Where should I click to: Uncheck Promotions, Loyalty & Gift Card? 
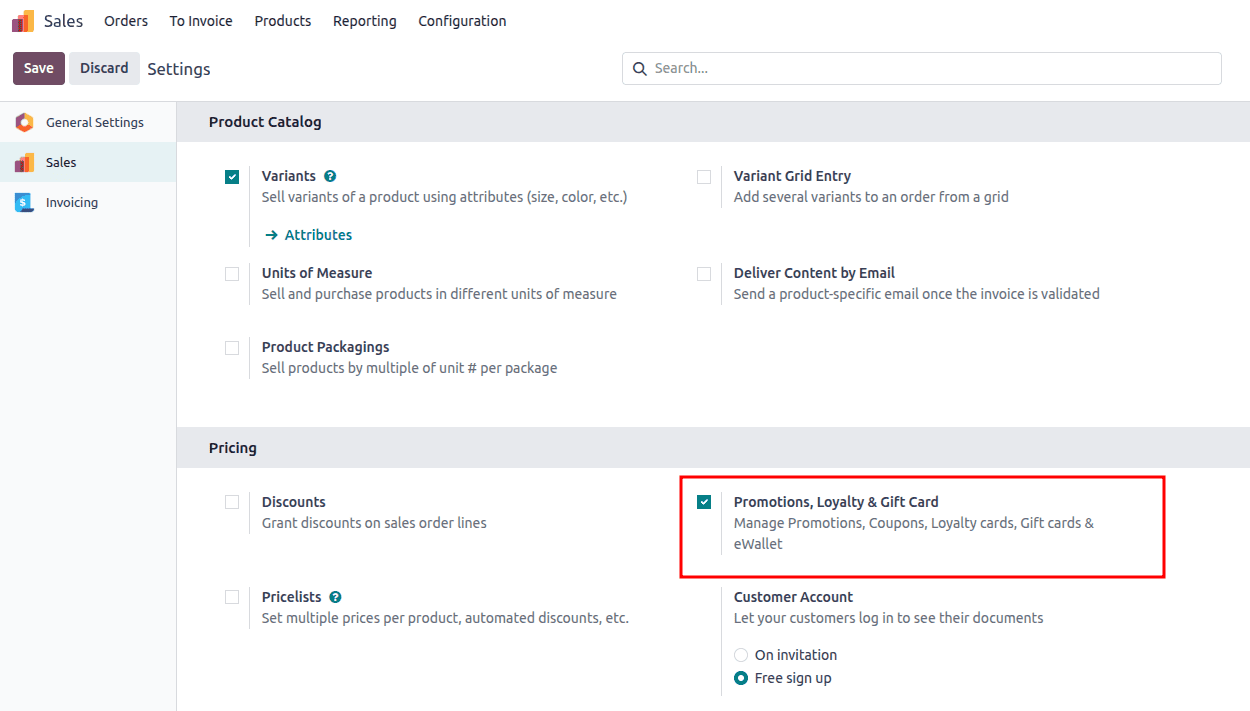704,501
